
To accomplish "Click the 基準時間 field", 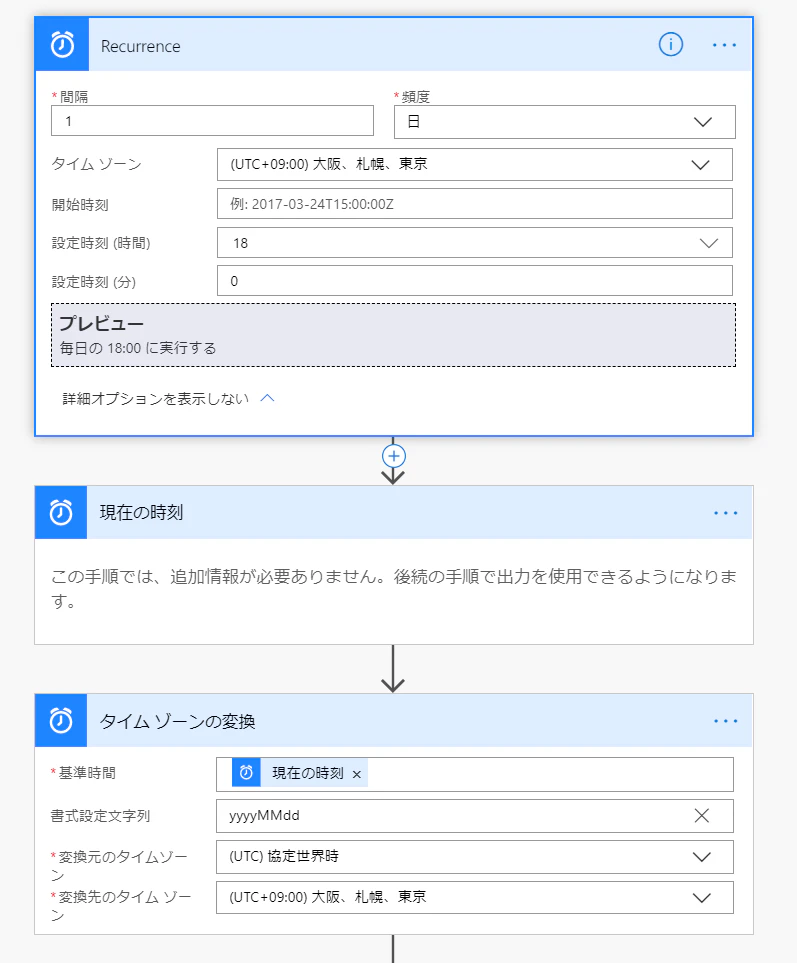I will coord(475,774).
